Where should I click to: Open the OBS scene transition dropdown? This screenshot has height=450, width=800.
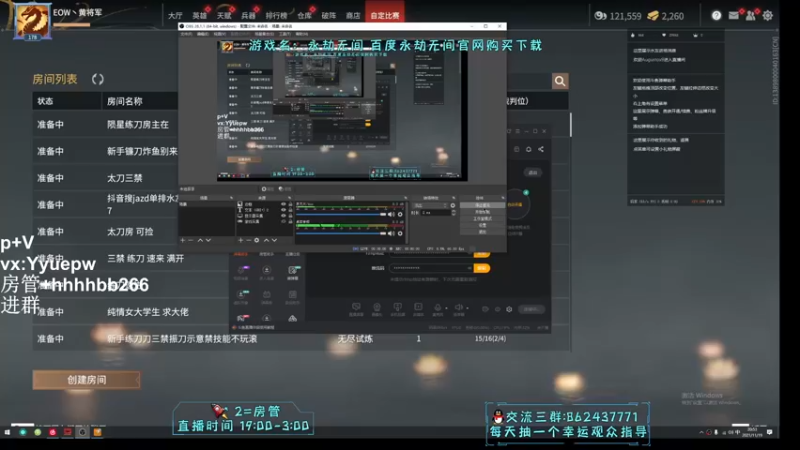(431, 206)
